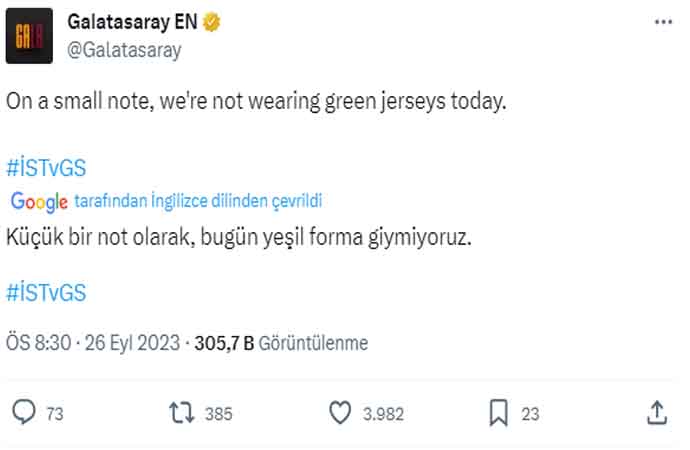Click the @Galatasaray handle
Image resolution: width=690 pixels, height=450 pixels.
pos(123,48)
